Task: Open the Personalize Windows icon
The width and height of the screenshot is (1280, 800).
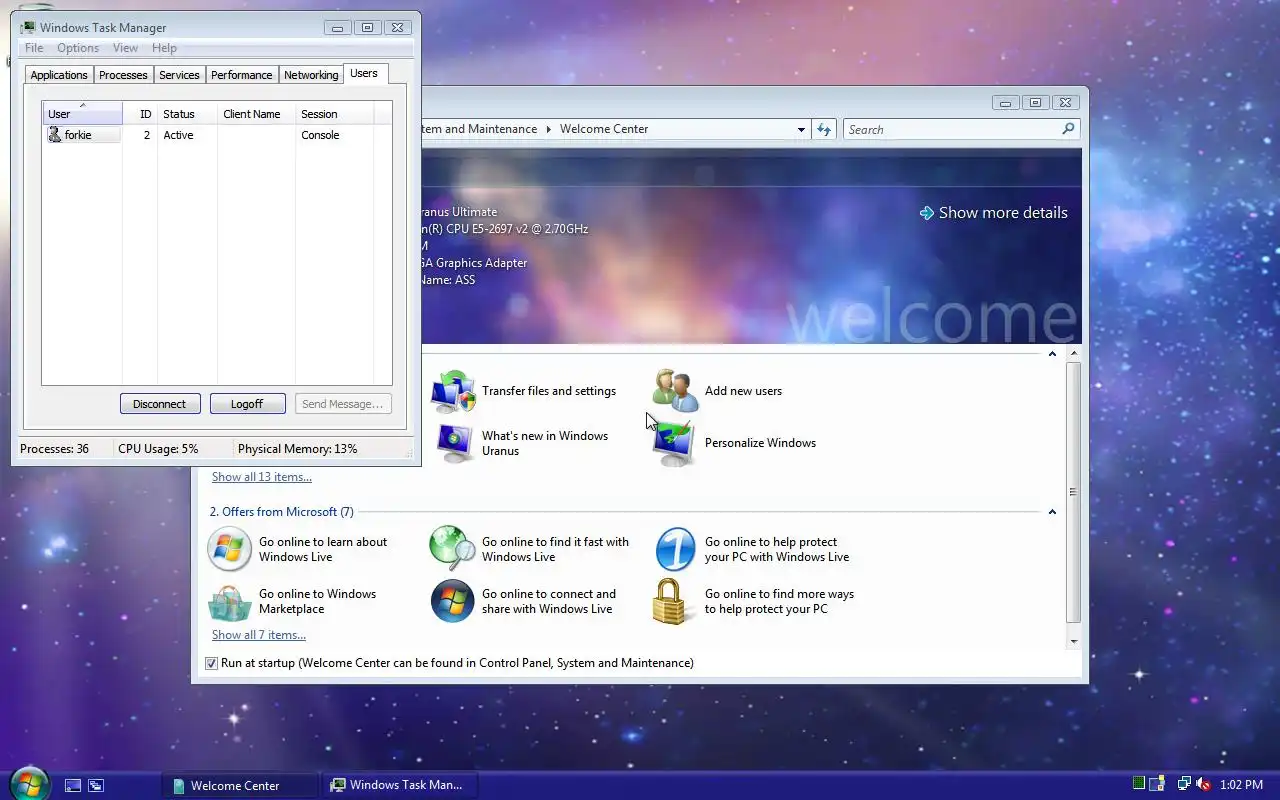Action: point(675,443)
